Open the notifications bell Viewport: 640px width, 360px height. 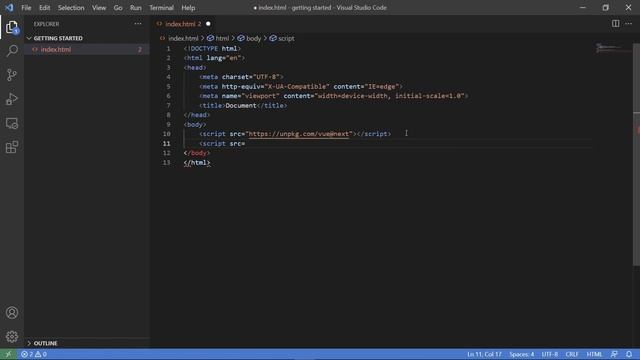(x=629, y=354)
